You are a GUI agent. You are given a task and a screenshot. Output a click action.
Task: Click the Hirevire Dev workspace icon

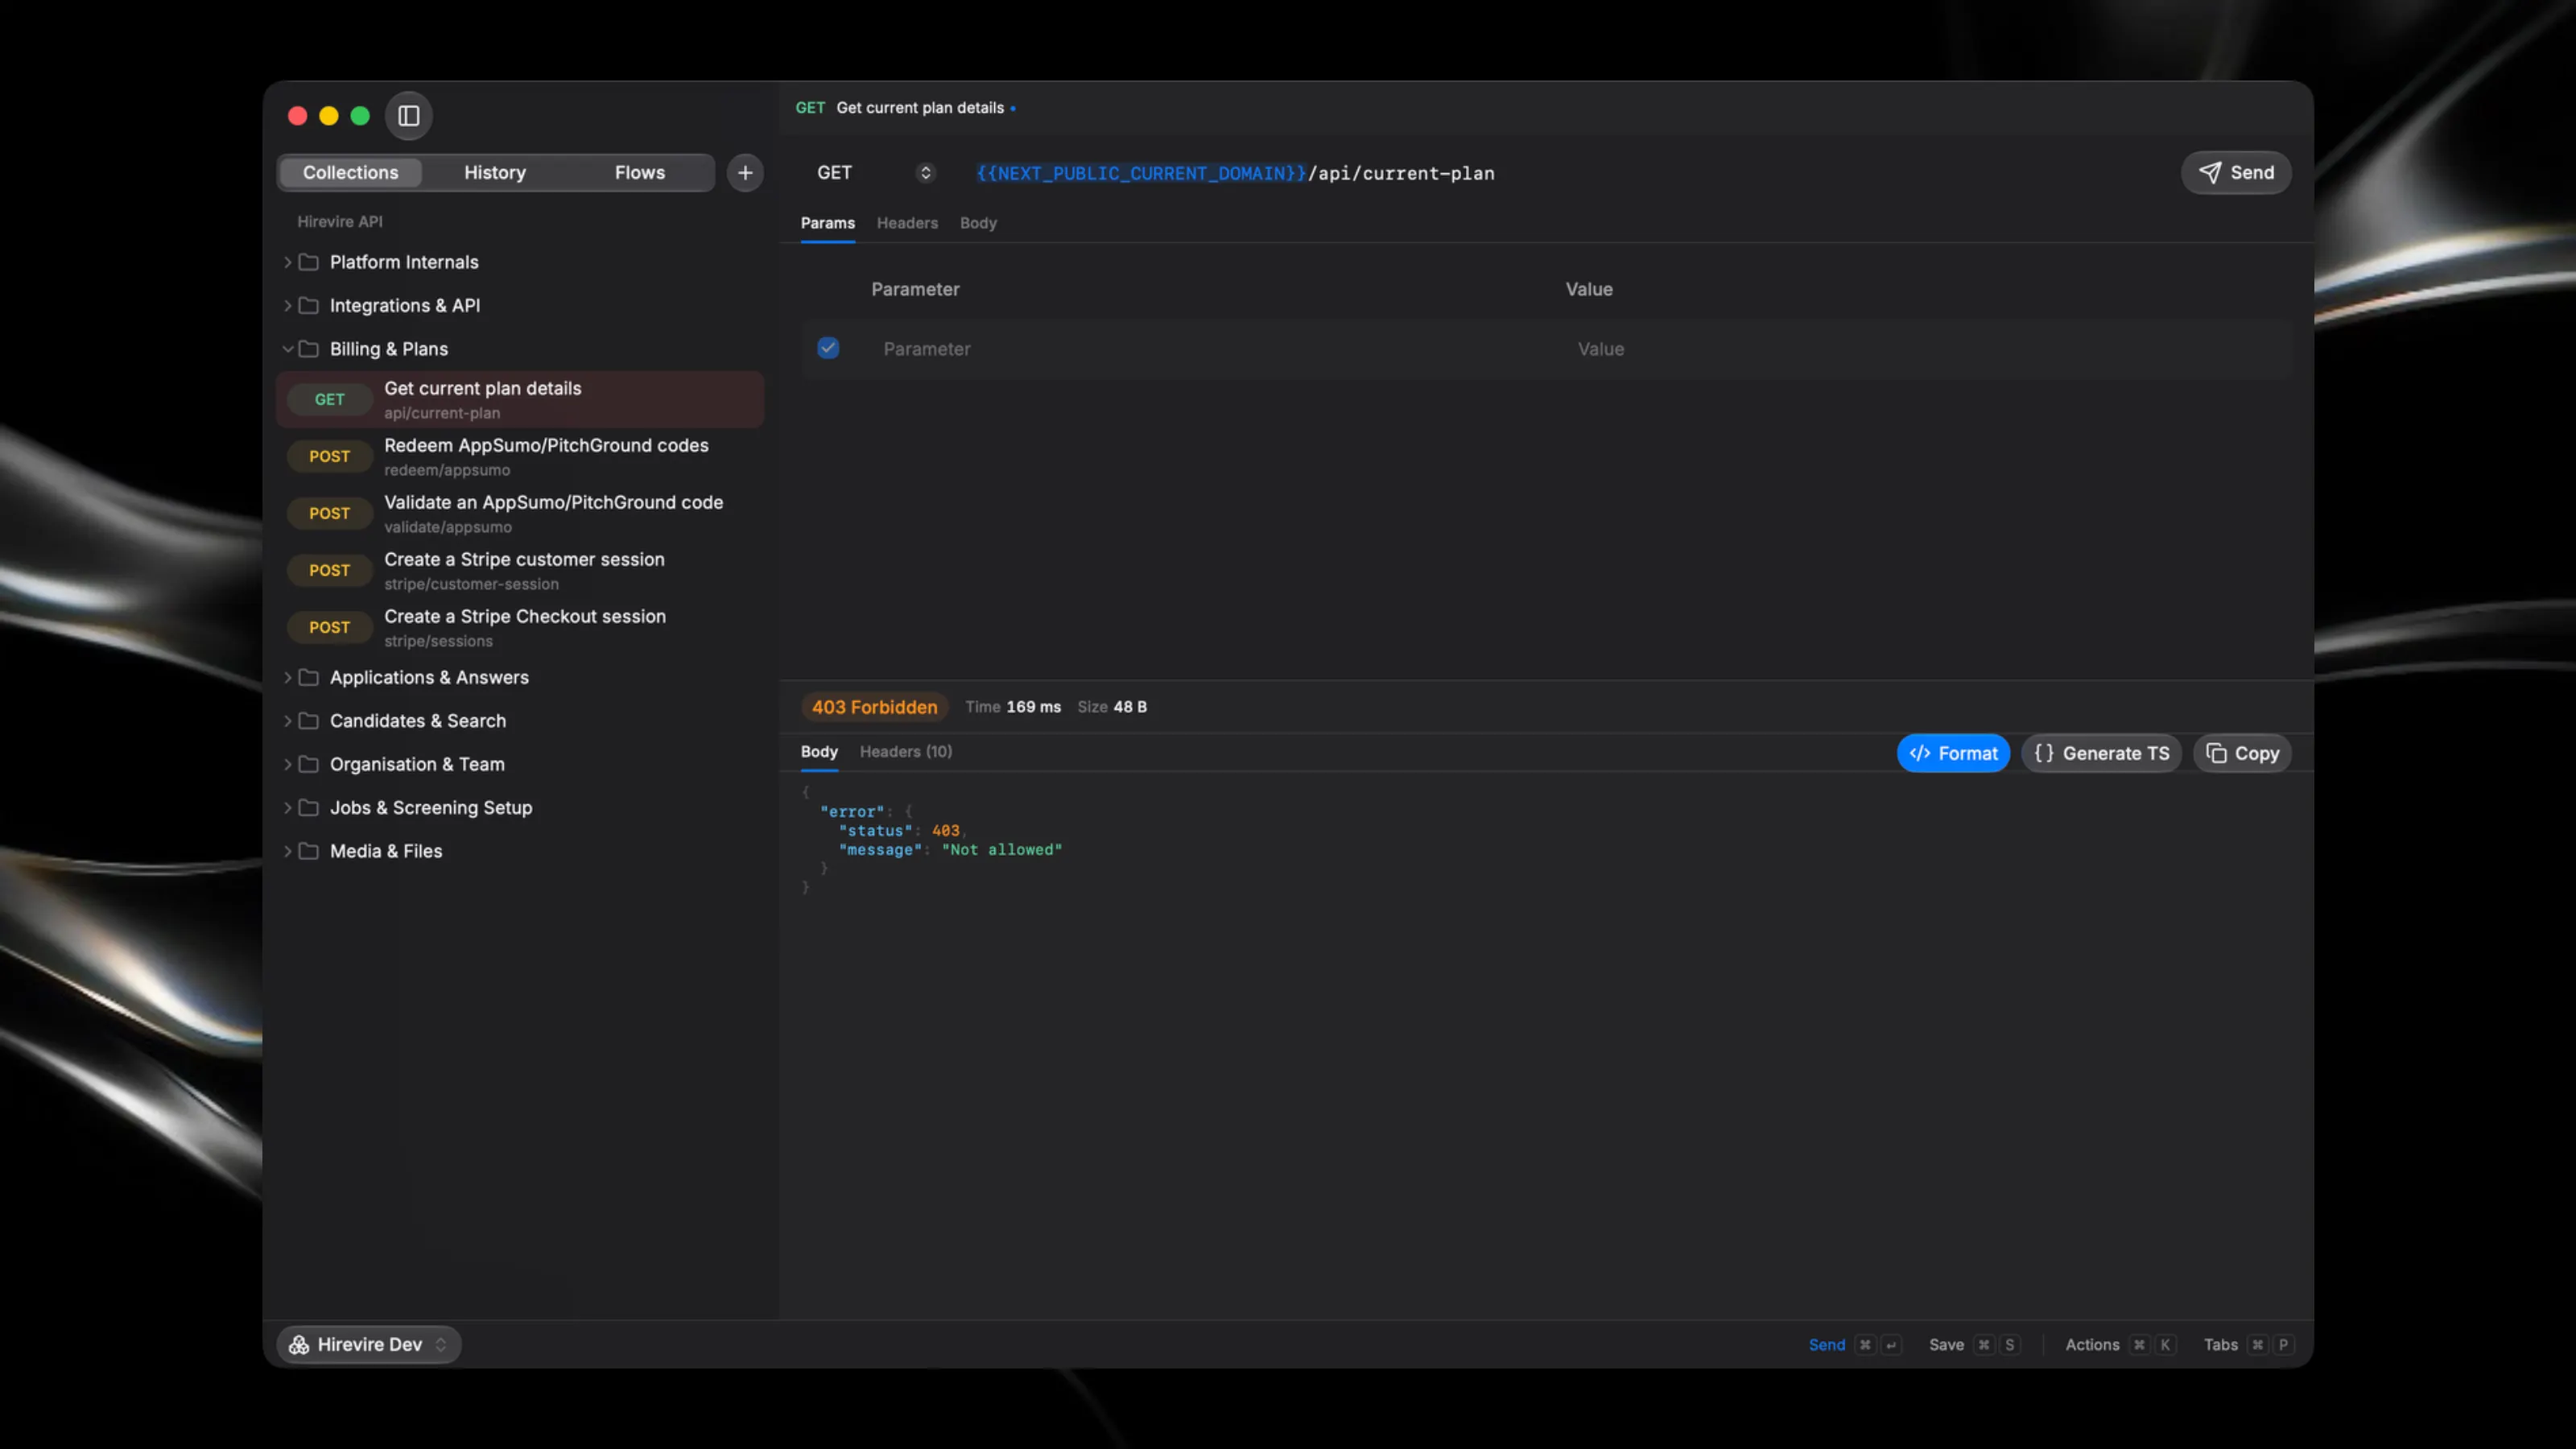pyautogui.click(x=299, y=1344)
